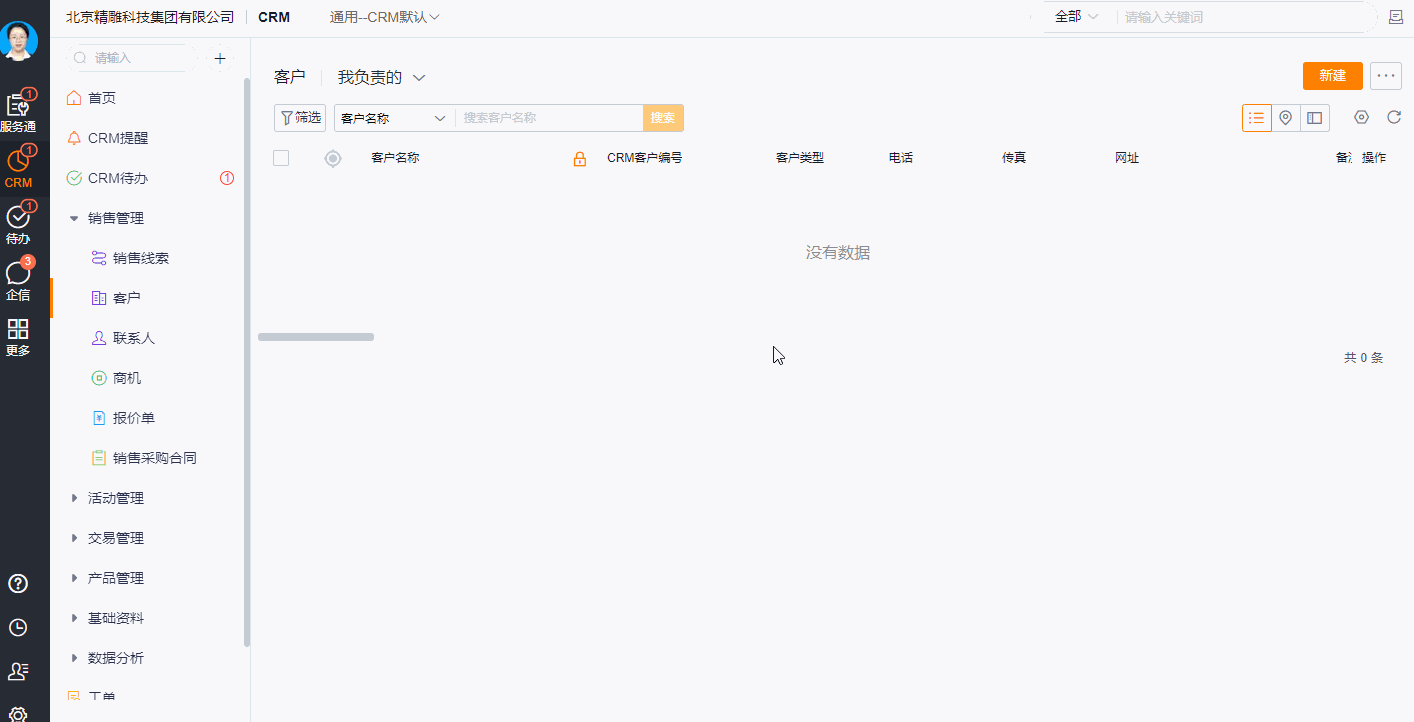Click 客户名称 column header
Viewport: 1414px width, 722px height.
tap(395, 158)
